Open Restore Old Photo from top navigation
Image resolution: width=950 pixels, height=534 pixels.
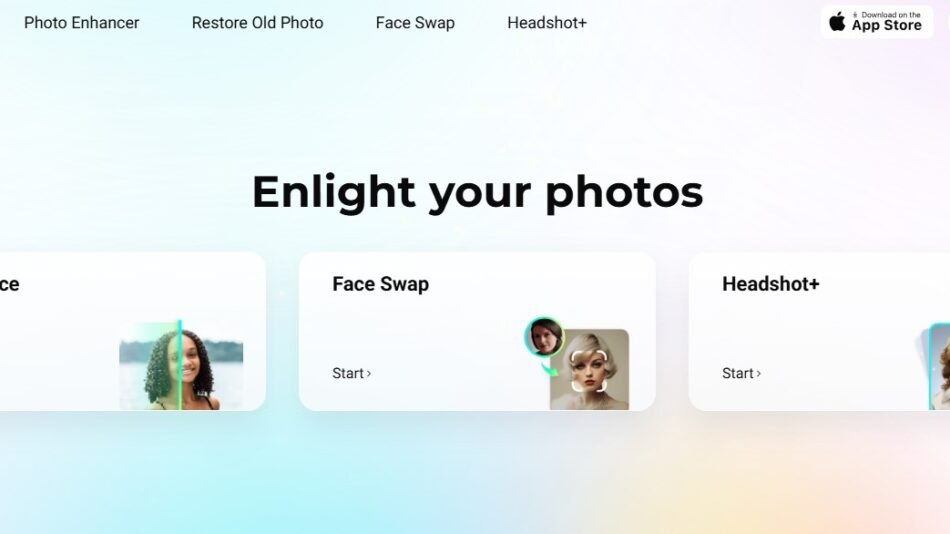point(257,23)
